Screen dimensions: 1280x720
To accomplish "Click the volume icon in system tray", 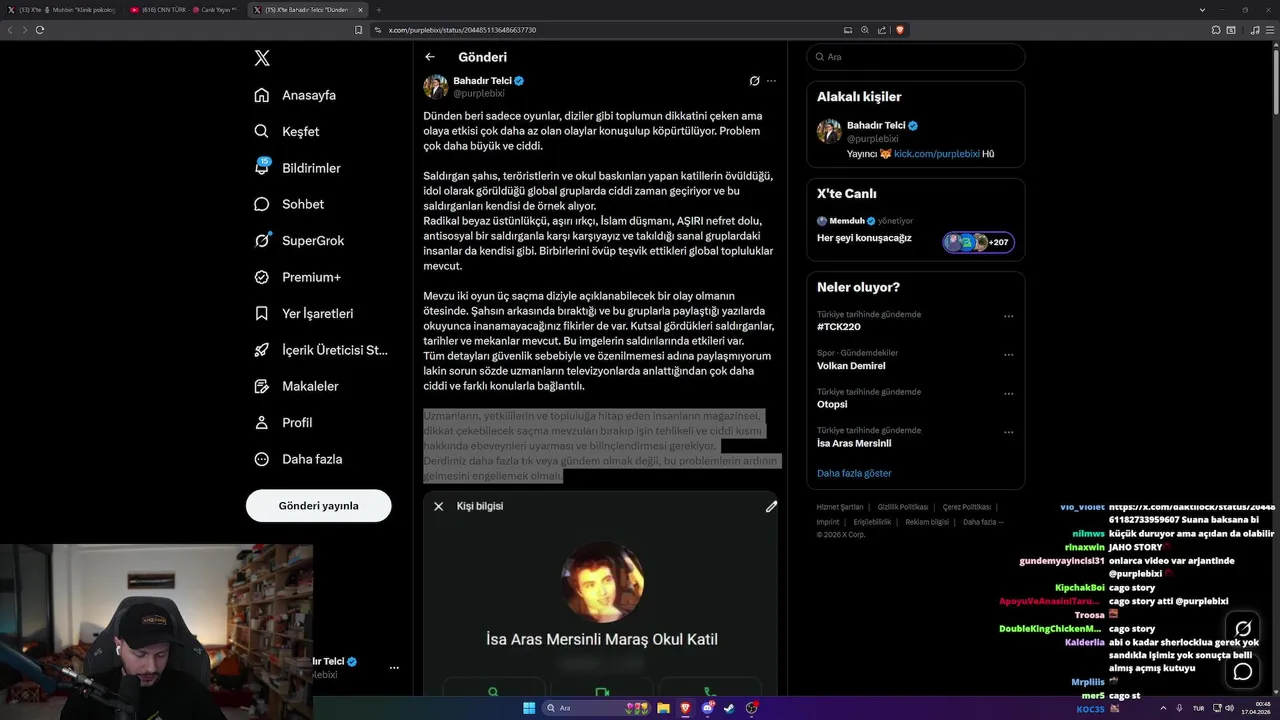I will [x=1229, y=708].
